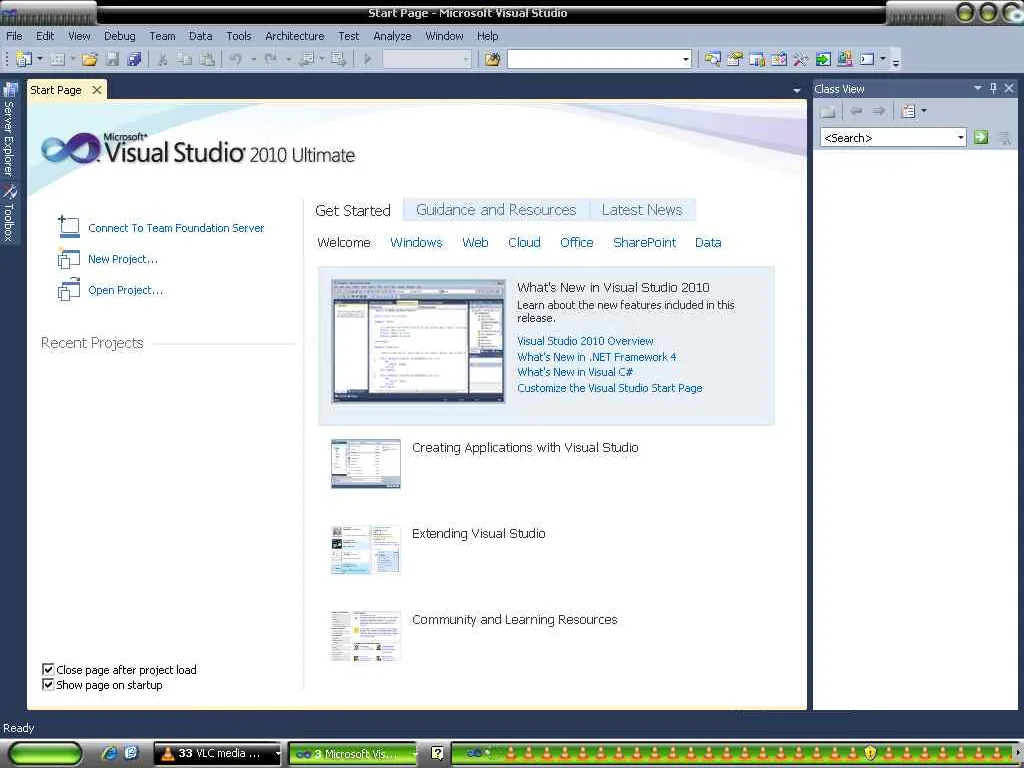Click the Paste toolbar icon

point(207,59)
